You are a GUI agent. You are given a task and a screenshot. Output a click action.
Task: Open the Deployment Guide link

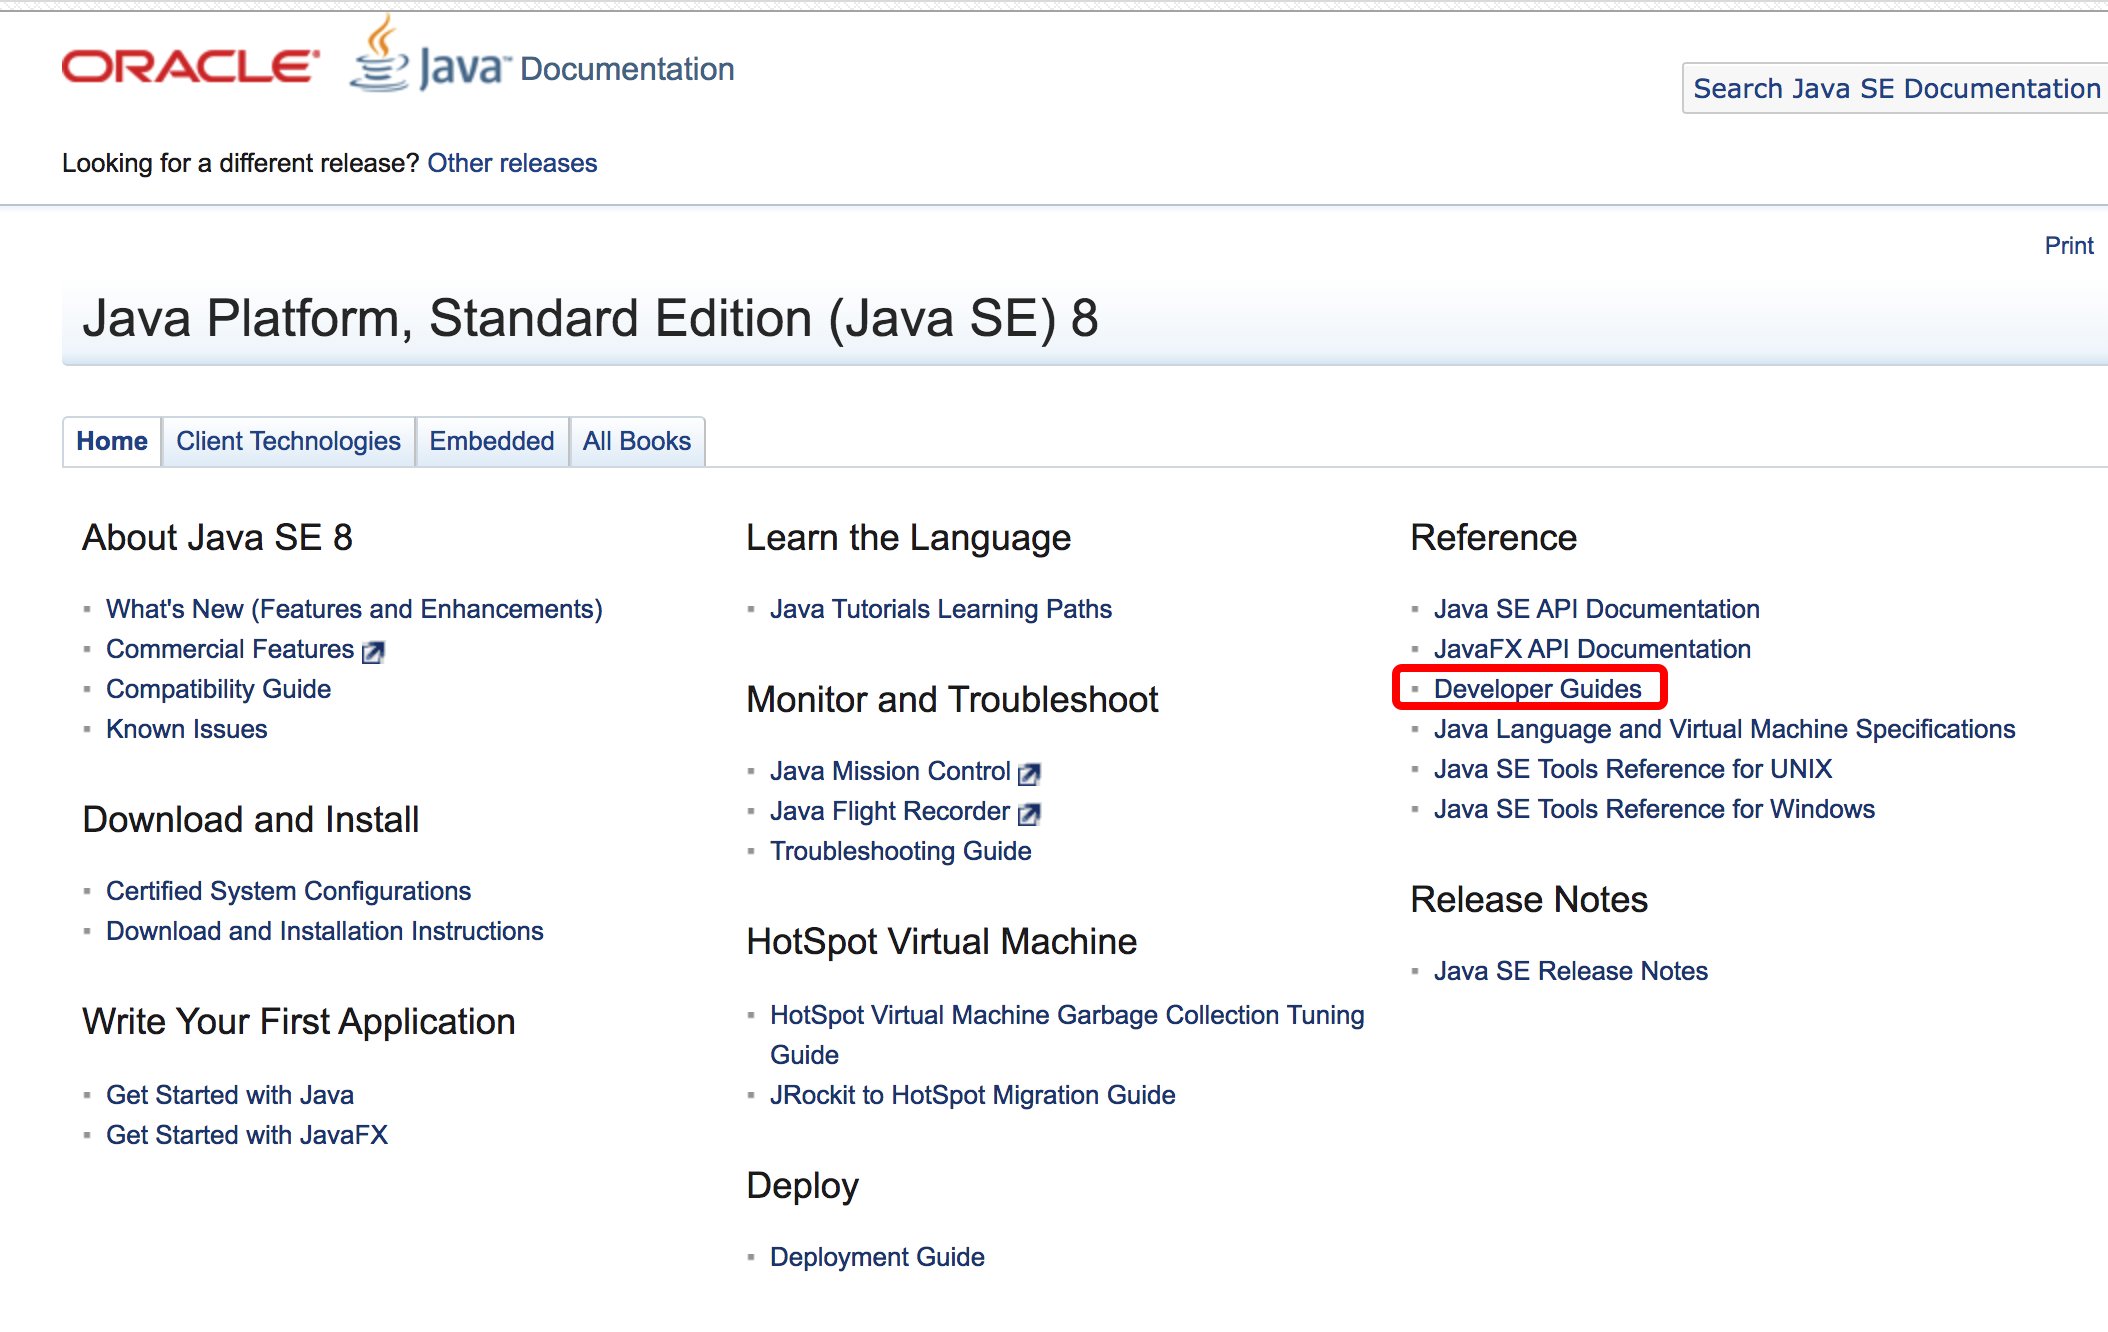point(877,1257)
